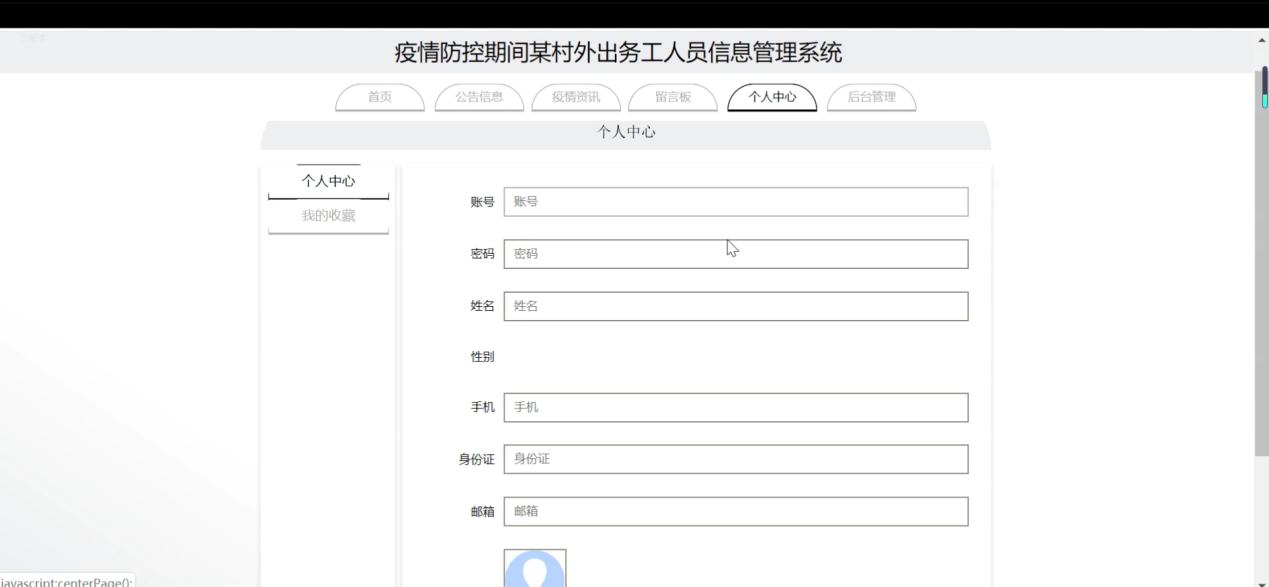Screen dimensions: 1269x587
Task: Go to the 留言板 tab
Action: pyautogui.click(x=673, y=97)
